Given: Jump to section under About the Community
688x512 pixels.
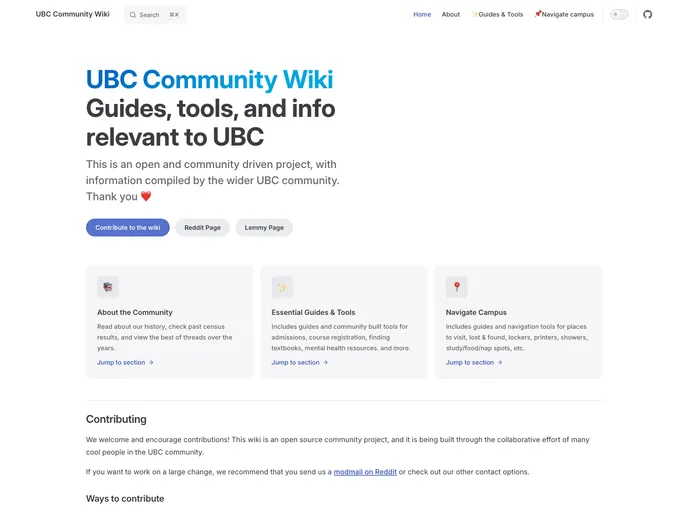Looking at the screenshot, I should (x=125, y=362).
